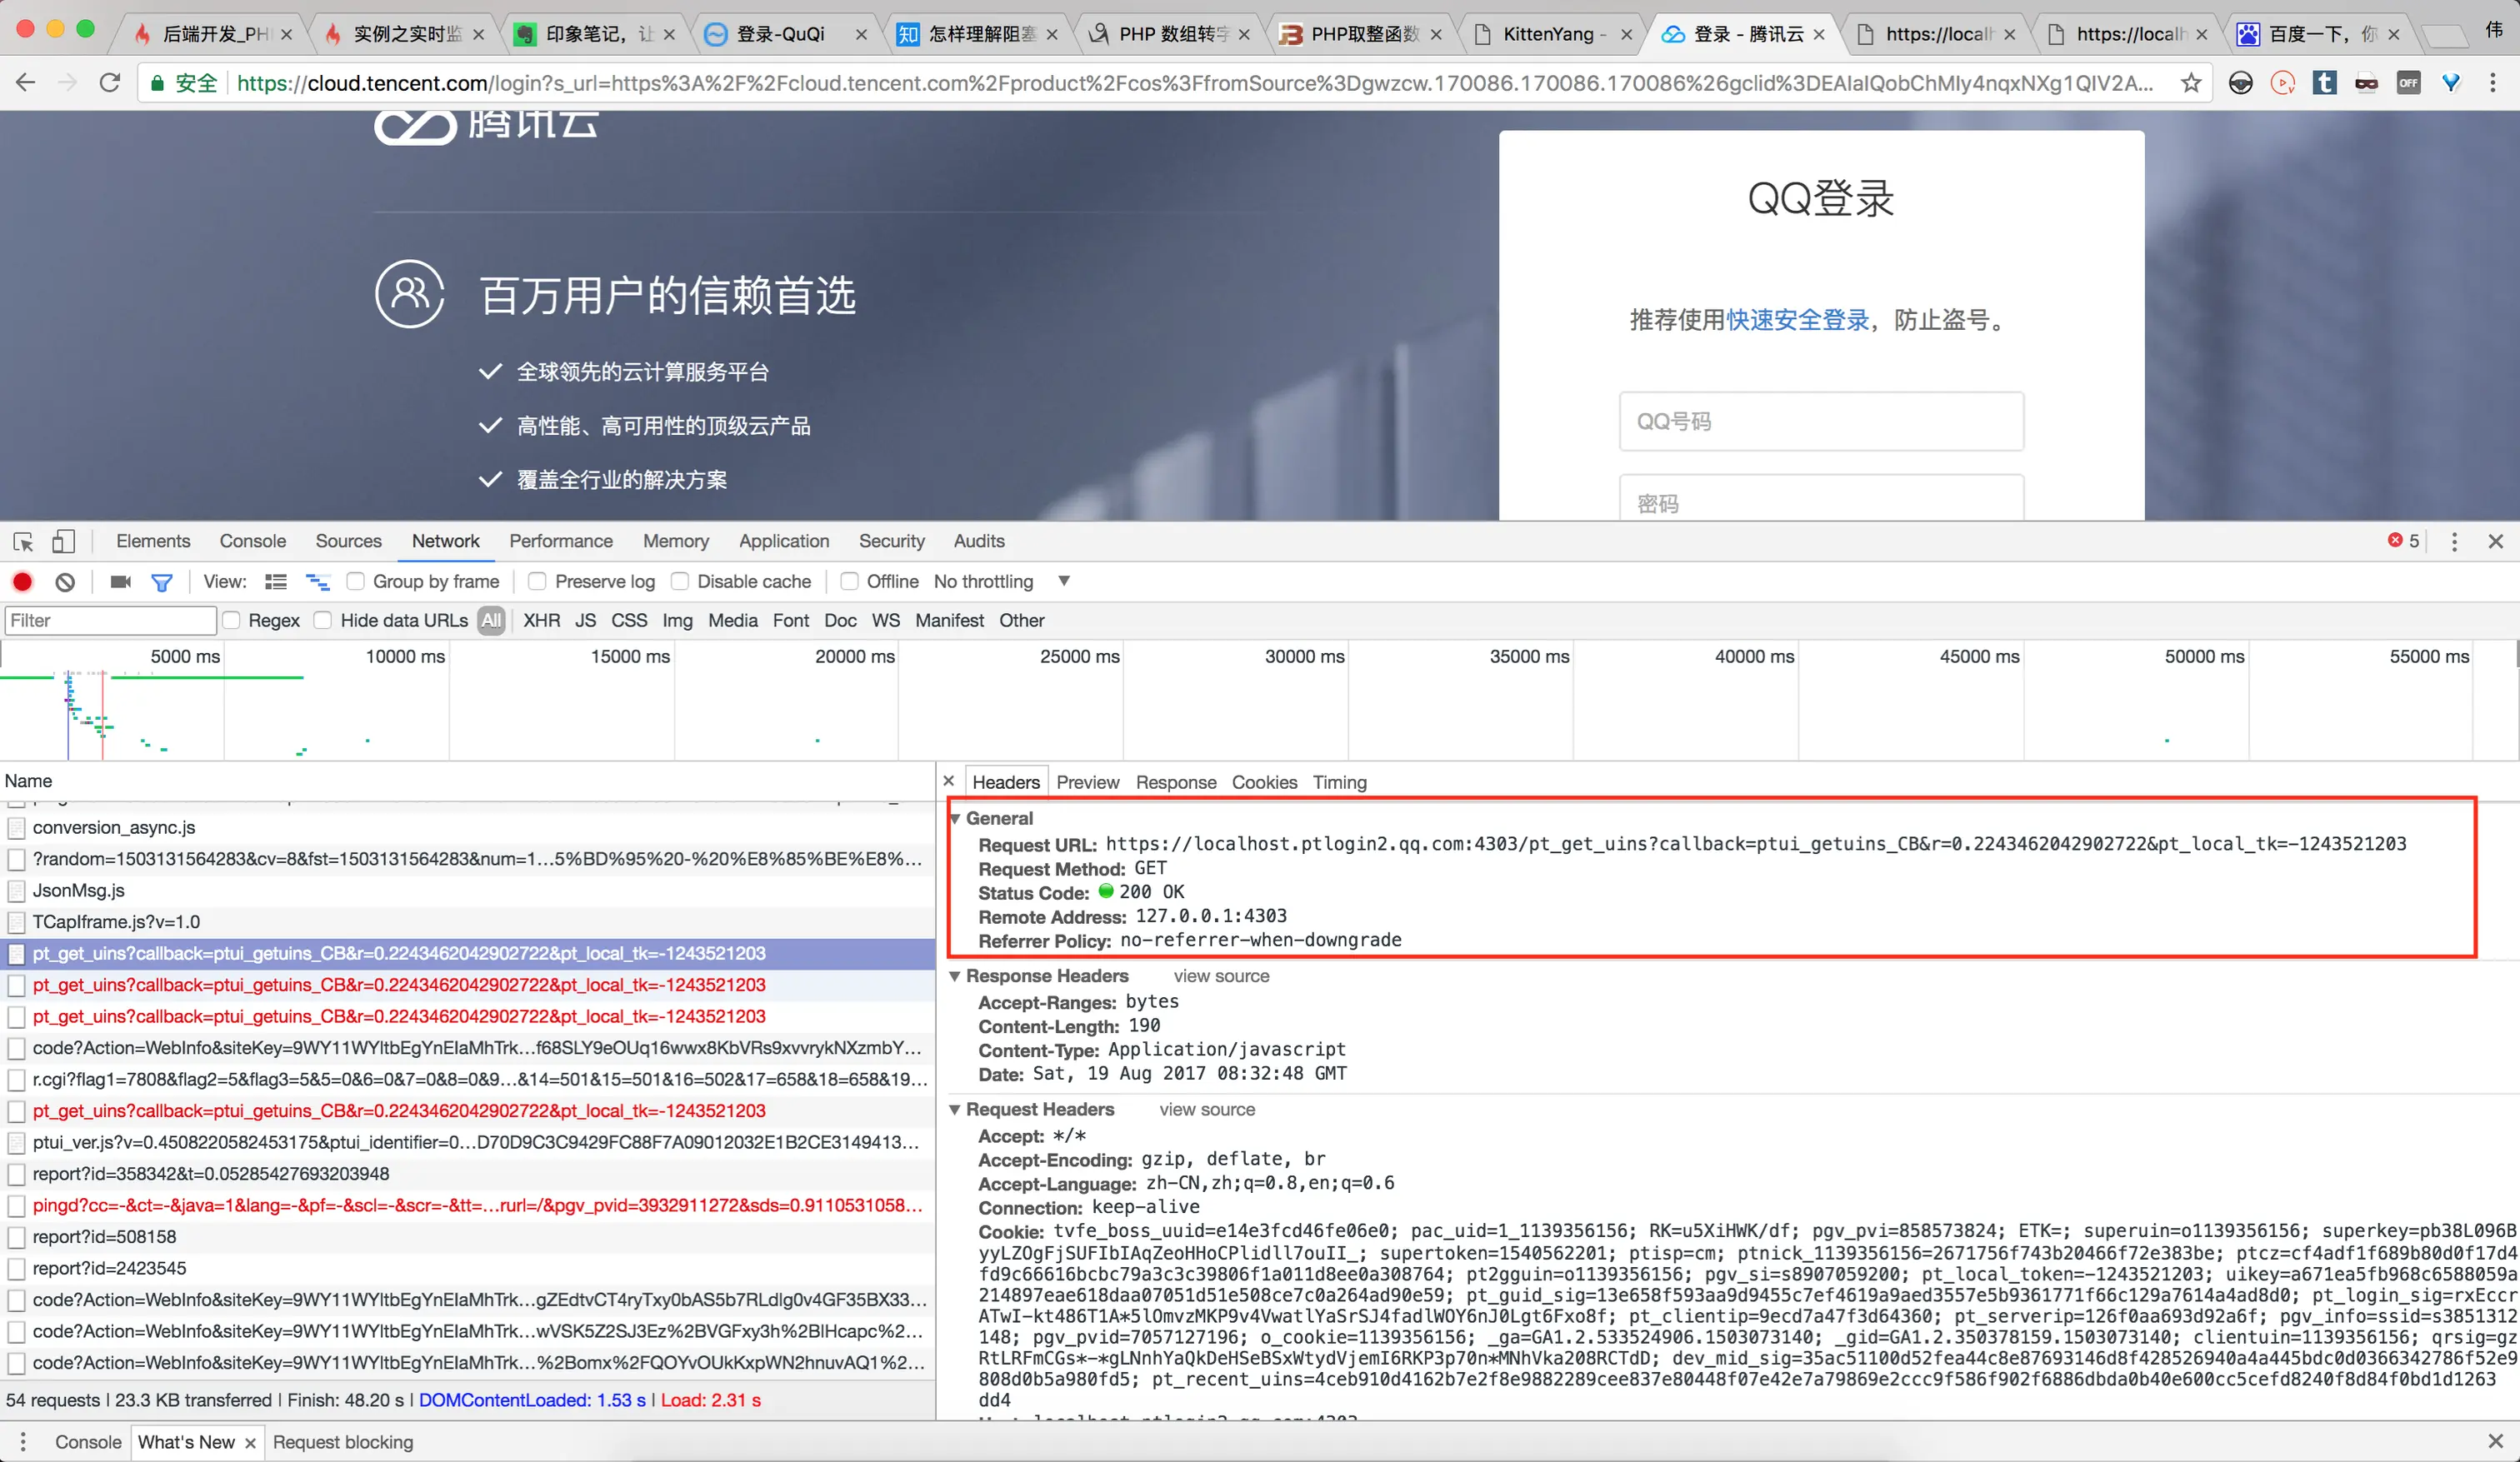Click the 20000 ms marker on the timeline
The height and width of the screenshot is (1462, 2520).
(x=854, y=656)
